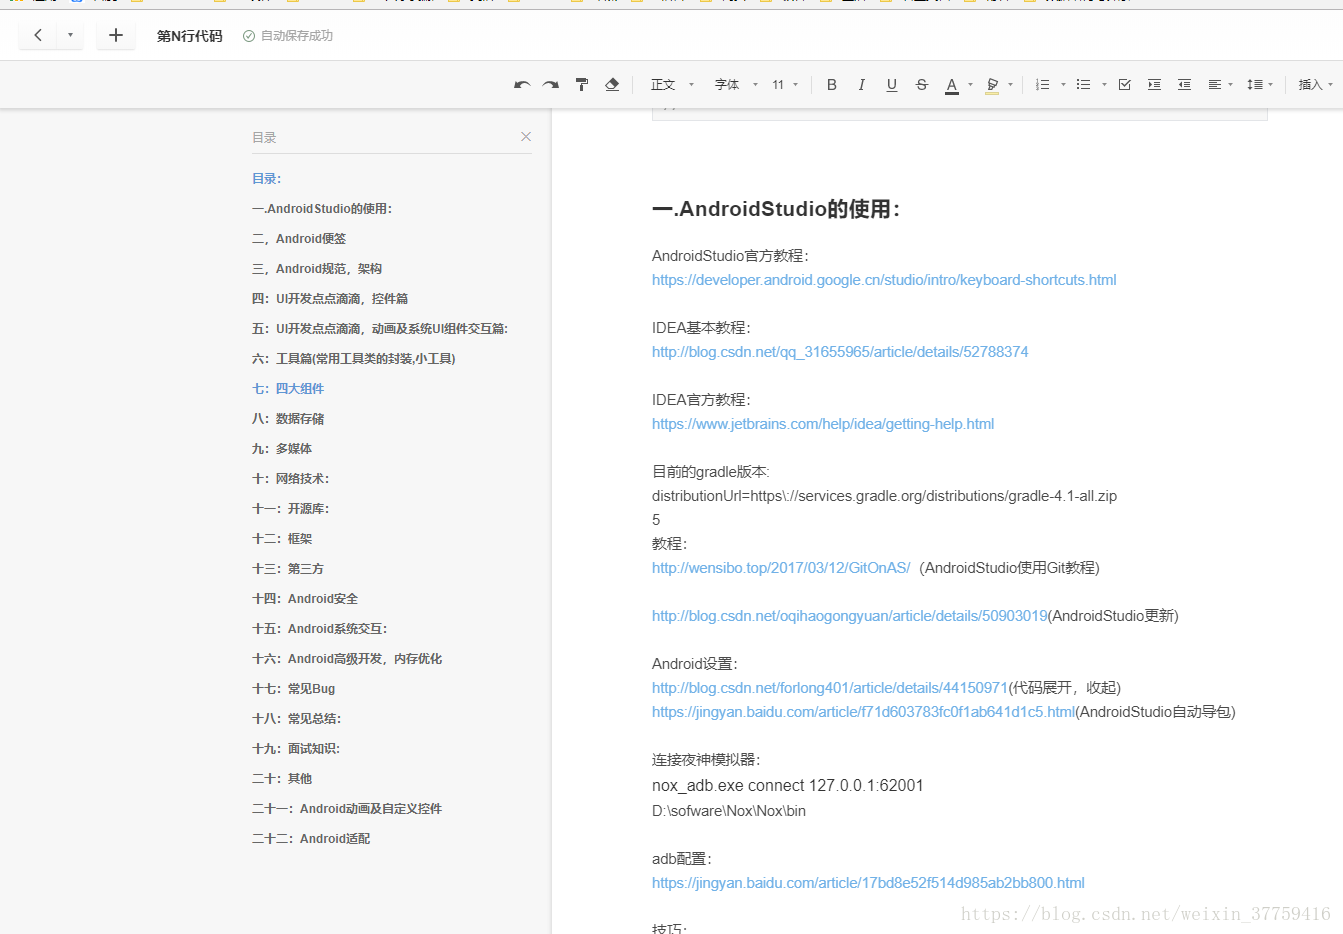The image size is (1343, 934).
Task: Click the 自动保存成功 save status
Action: click(288, 36)
